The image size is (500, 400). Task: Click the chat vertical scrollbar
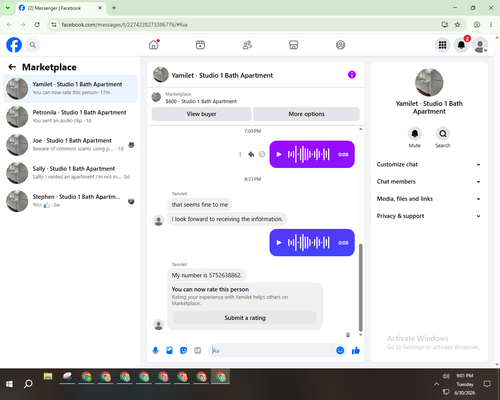pyautogui.click(x=360, y=287)
